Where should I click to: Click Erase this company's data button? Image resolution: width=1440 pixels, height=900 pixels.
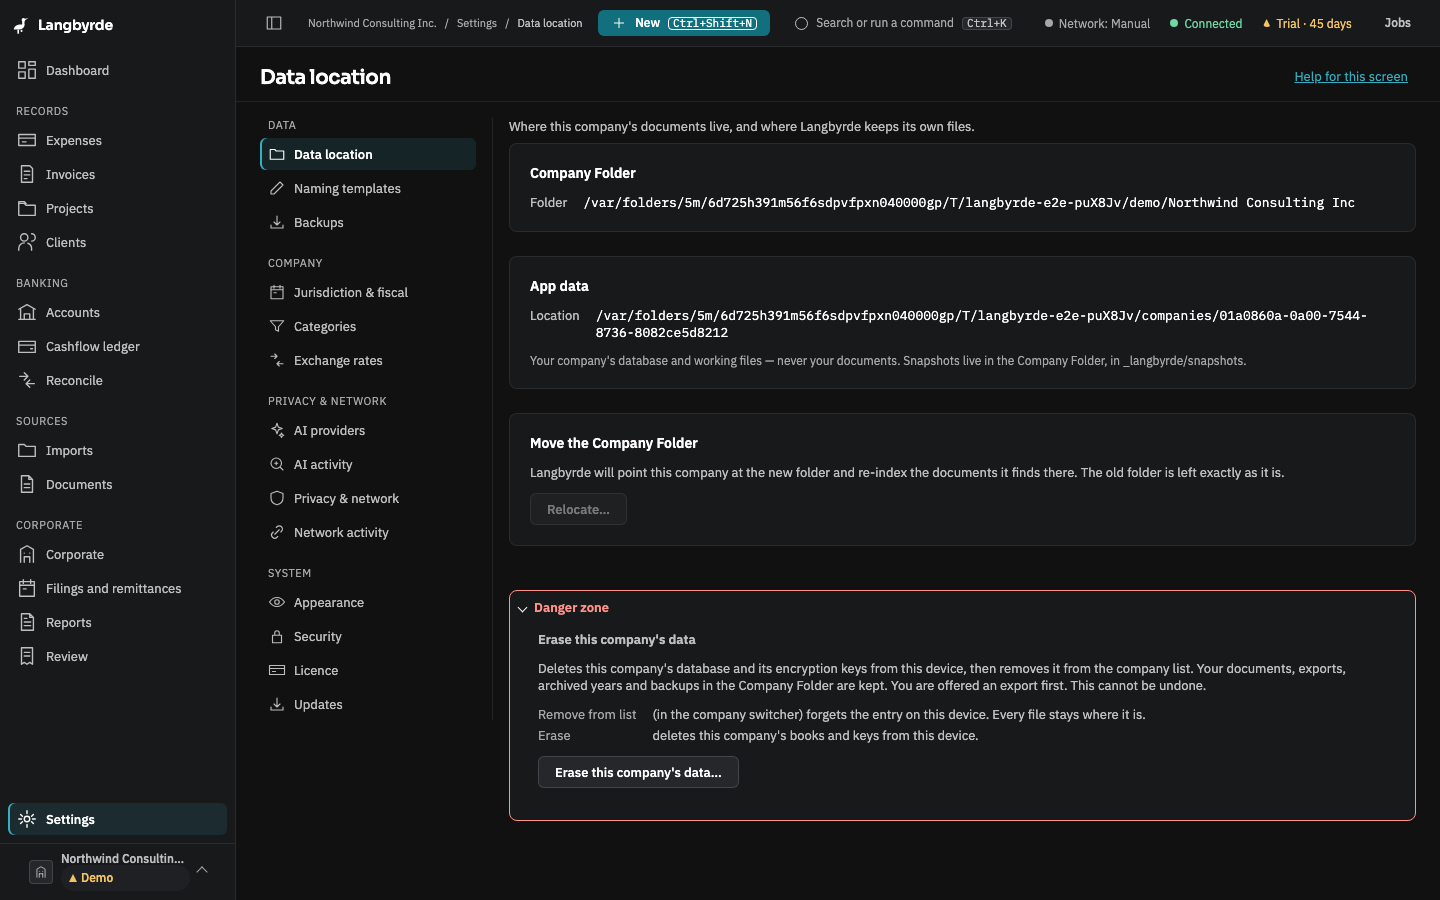click(638, 773)
